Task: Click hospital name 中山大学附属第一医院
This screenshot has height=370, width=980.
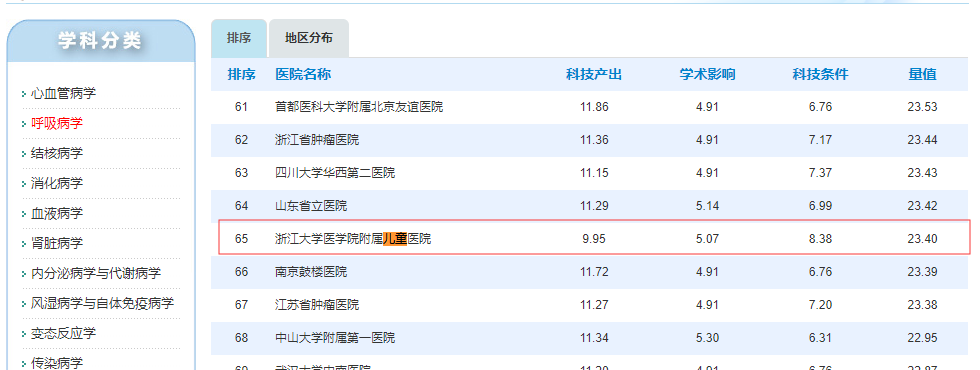Action: (x=336, y=338)
